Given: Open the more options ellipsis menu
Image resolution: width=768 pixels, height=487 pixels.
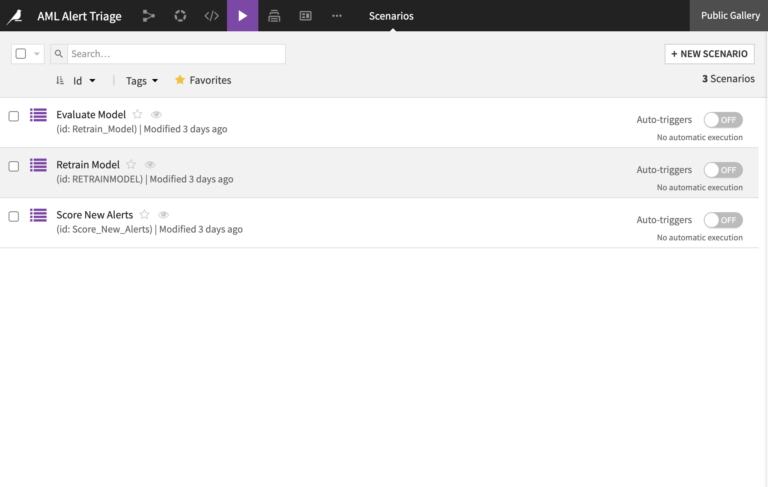Looking at the screenshot, I should [x=336, y=16].
